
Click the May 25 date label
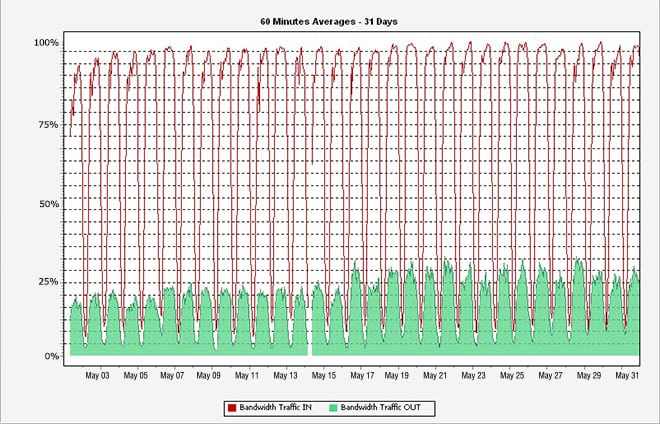(512, 375)
